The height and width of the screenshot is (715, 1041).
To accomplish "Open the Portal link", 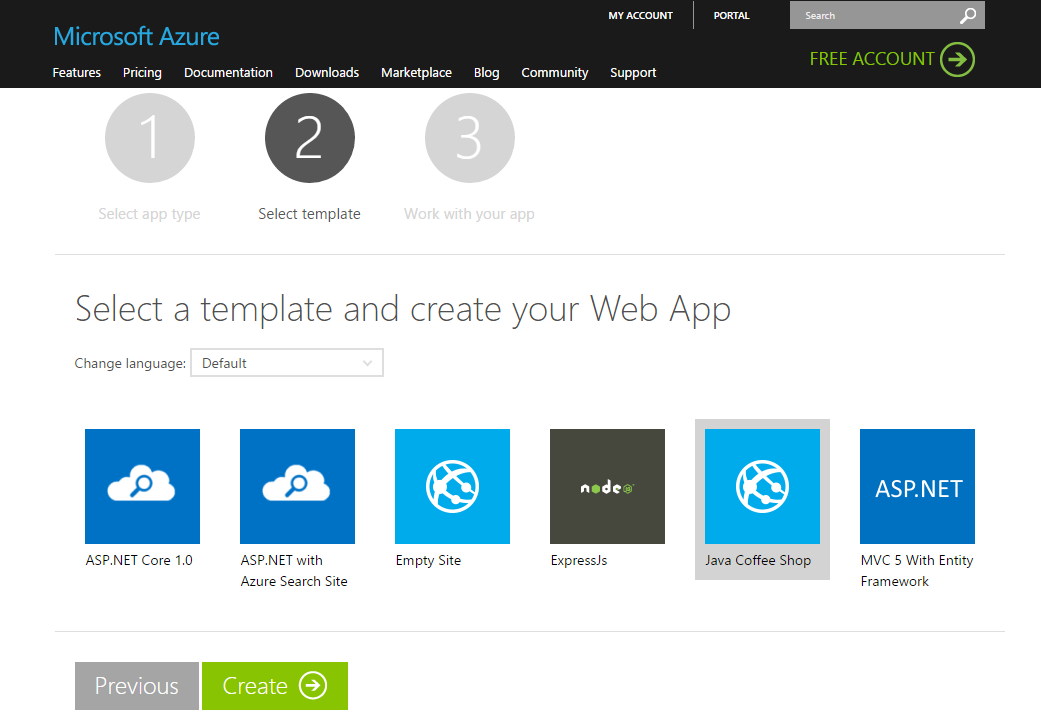I will coord(732,15).
